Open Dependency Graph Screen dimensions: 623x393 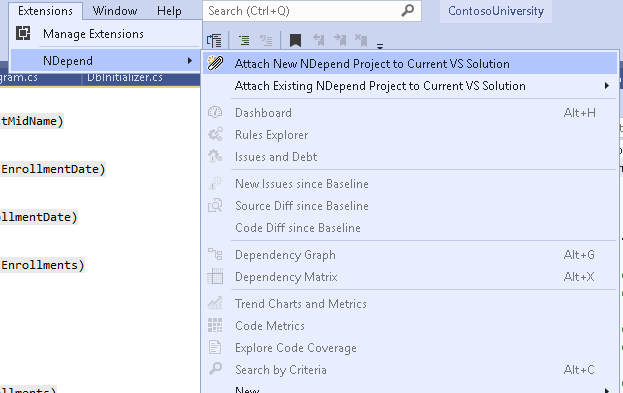[x=410, y=255]
